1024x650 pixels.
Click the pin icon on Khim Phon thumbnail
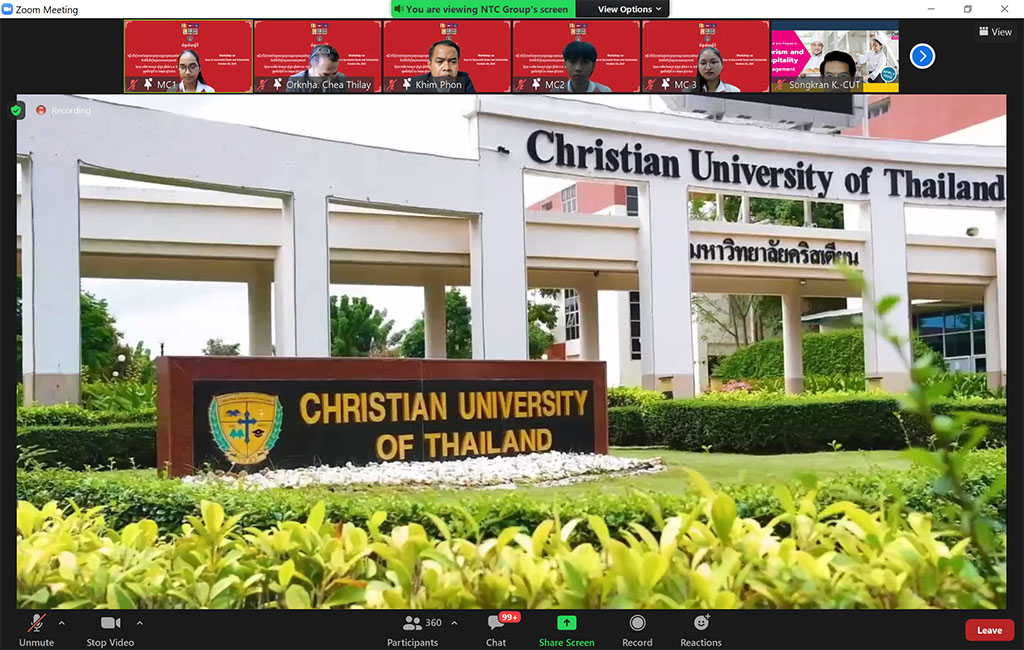(407, 84)
